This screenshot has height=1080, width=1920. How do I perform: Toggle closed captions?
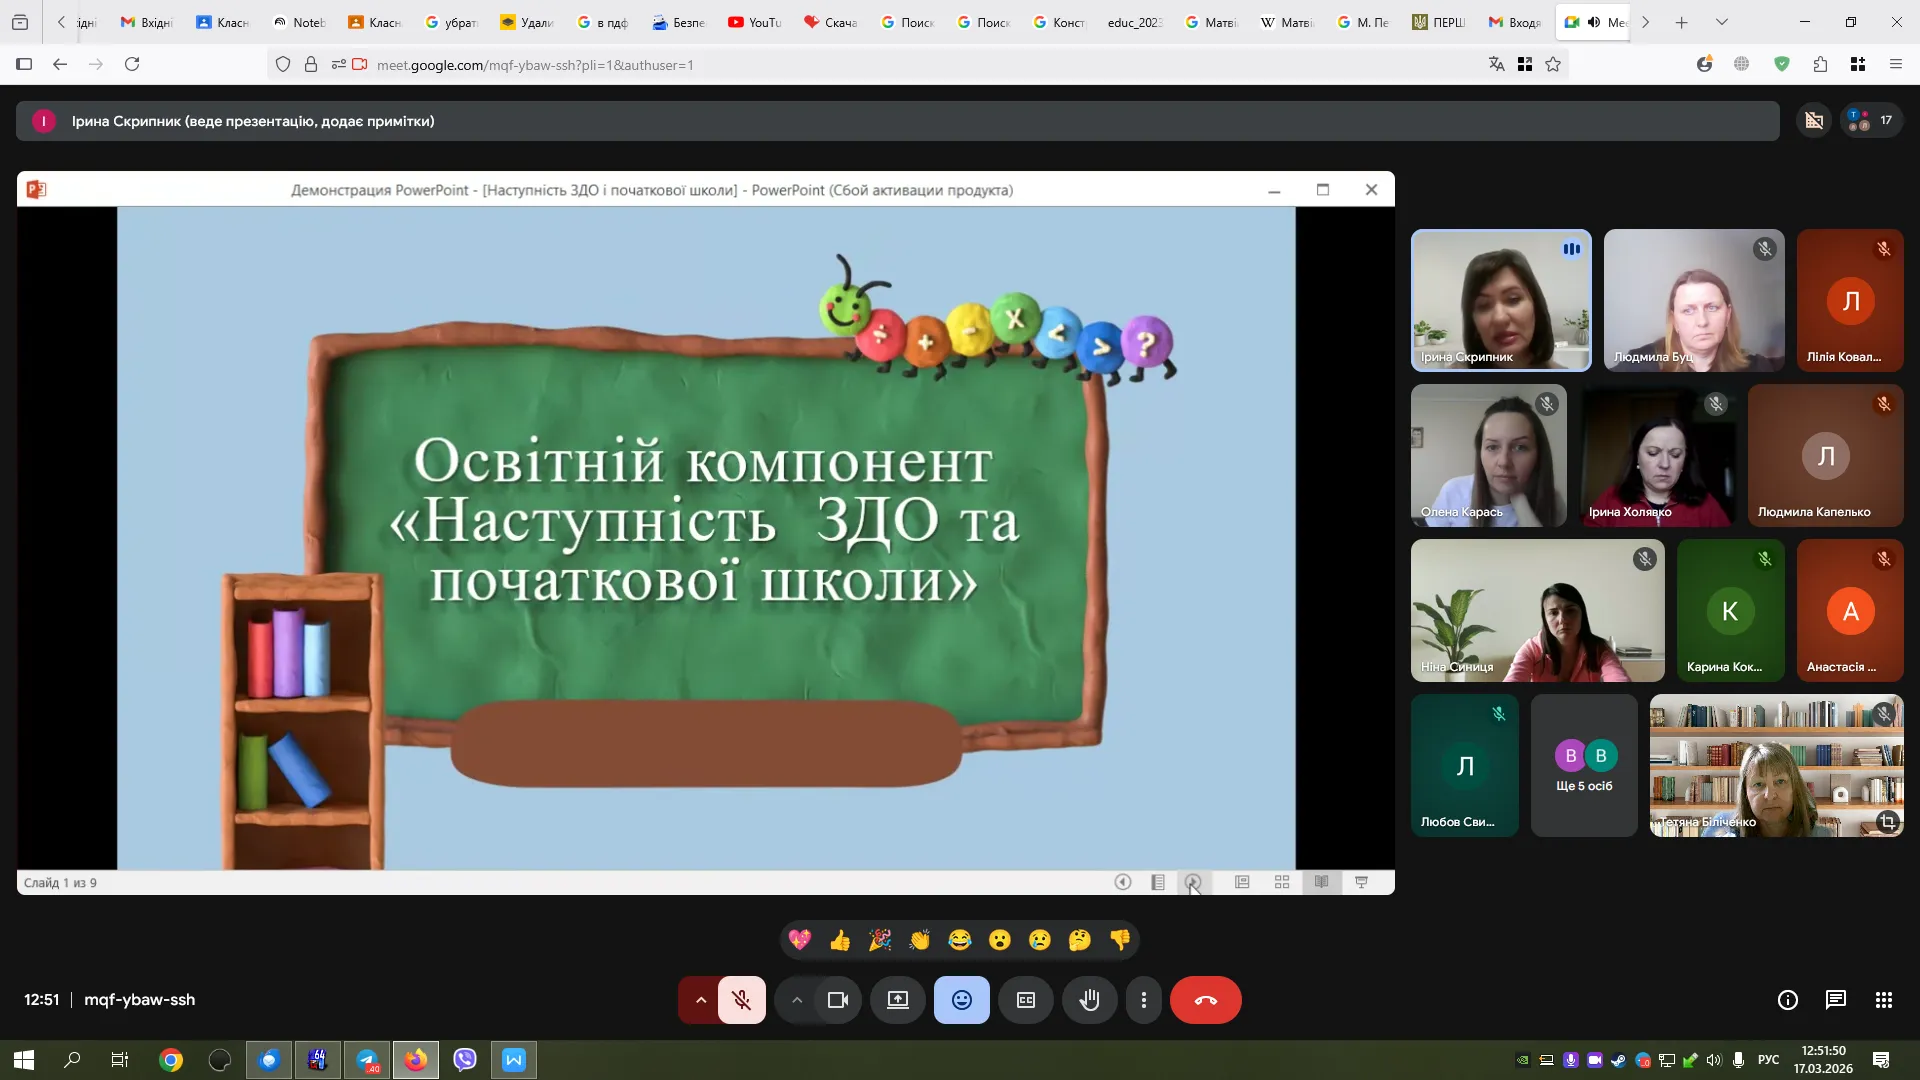[1025, 1000]
